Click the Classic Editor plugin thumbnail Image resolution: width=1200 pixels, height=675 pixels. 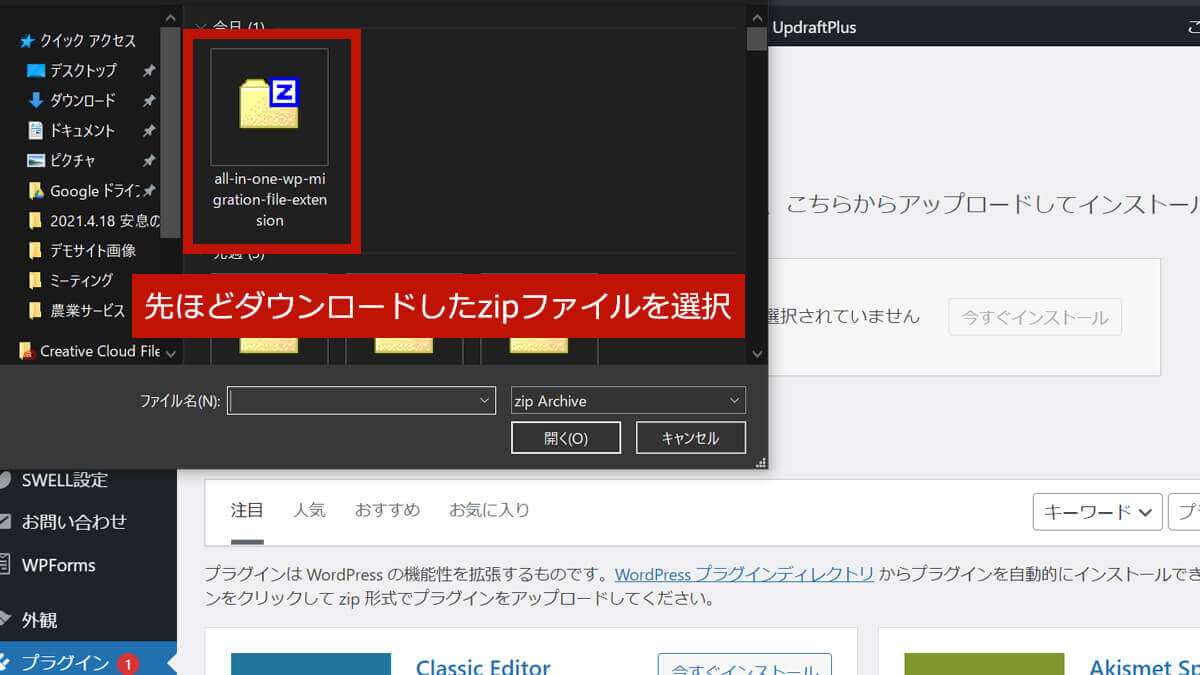[311, 664]
